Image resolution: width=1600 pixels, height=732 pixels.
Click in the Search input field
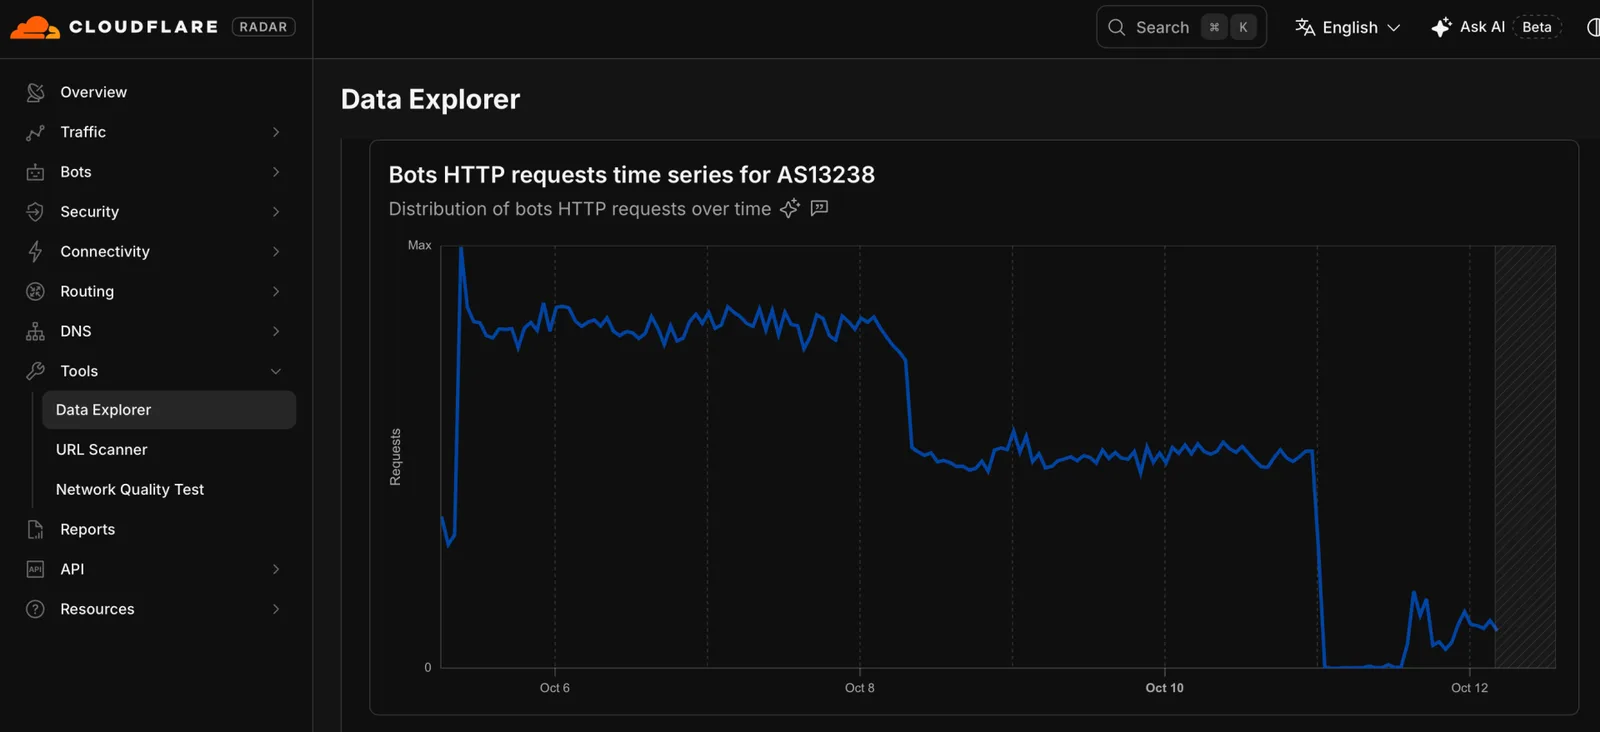(x=1181, y=27)
